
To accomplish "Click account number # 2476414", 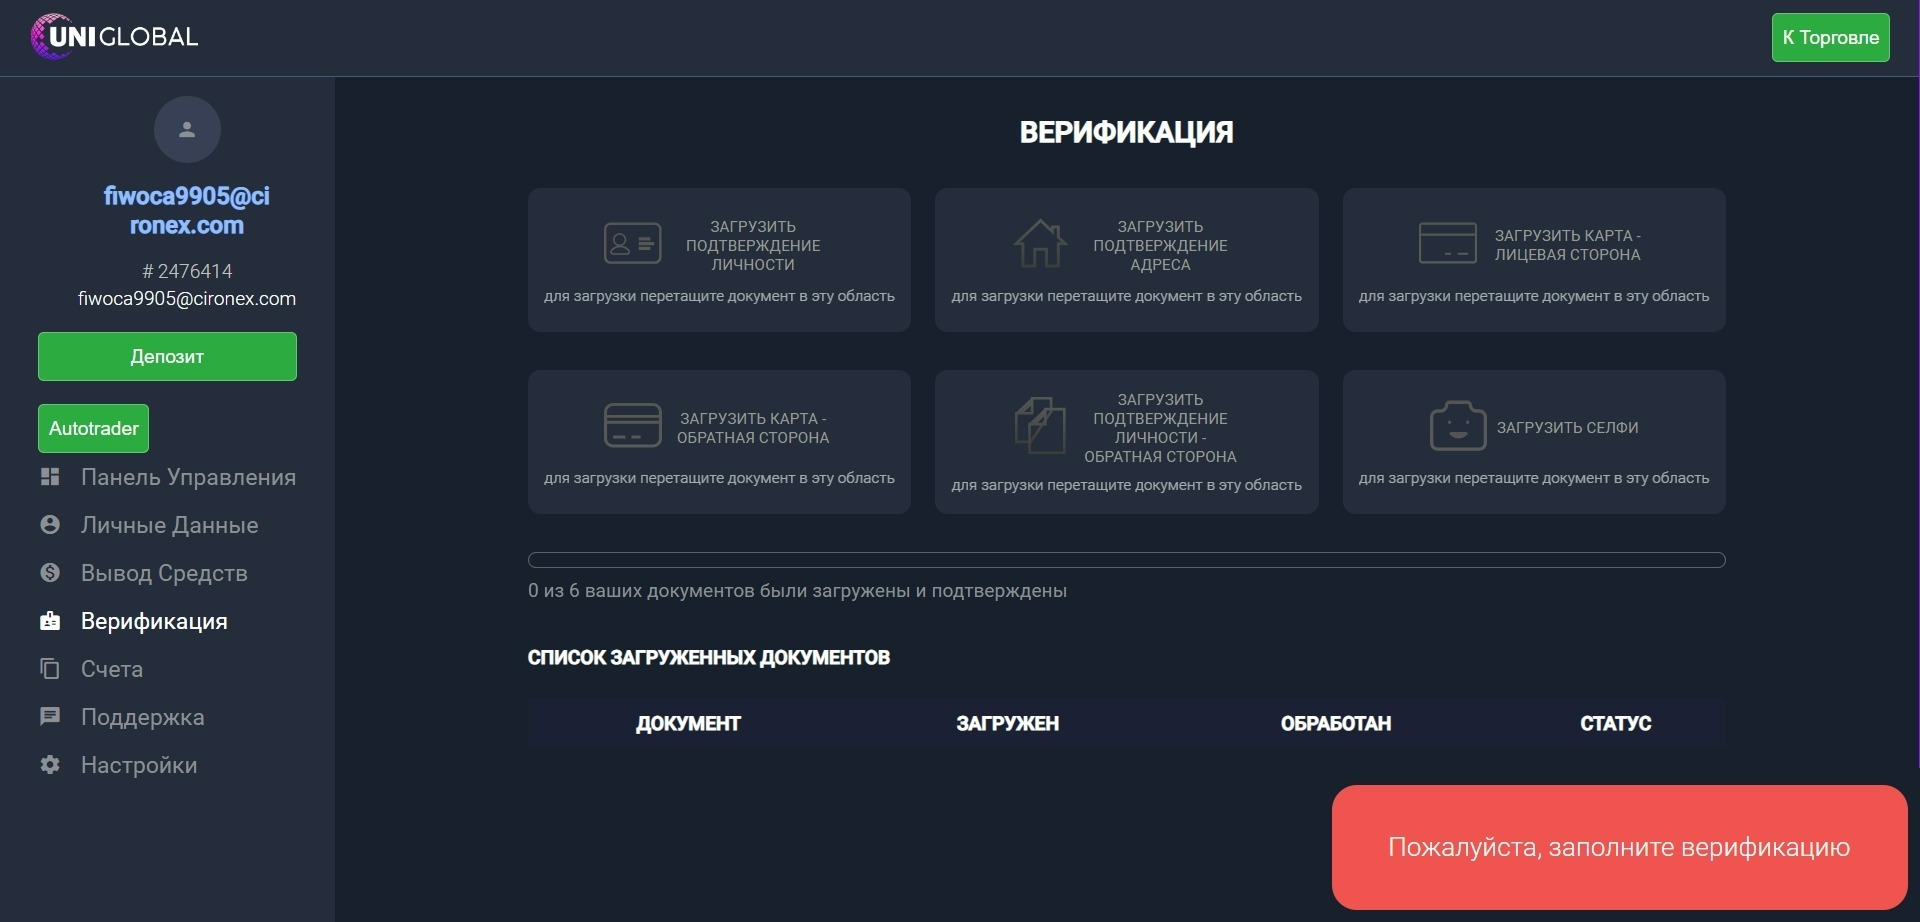I will pyautogui.click(x=187, y=271).
